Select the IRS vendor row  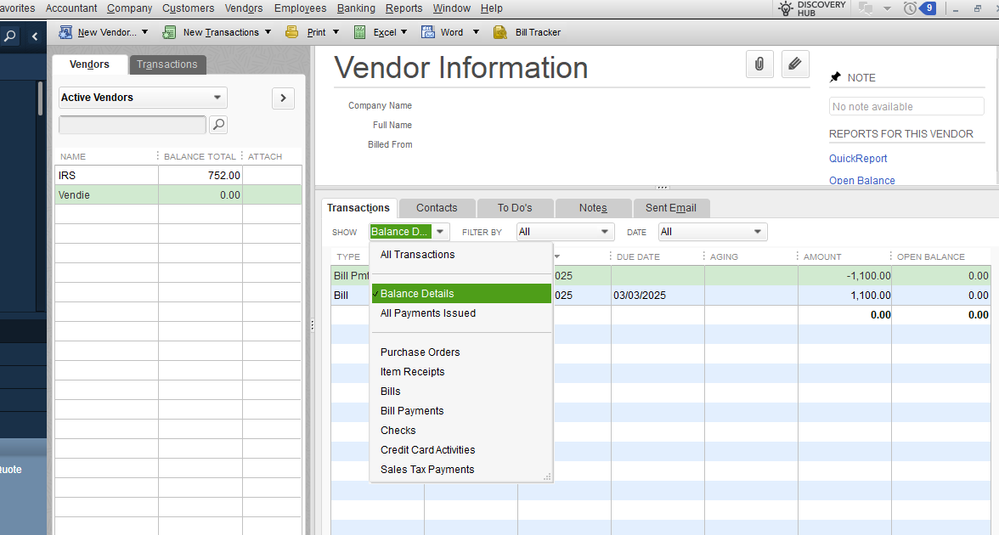178,175
